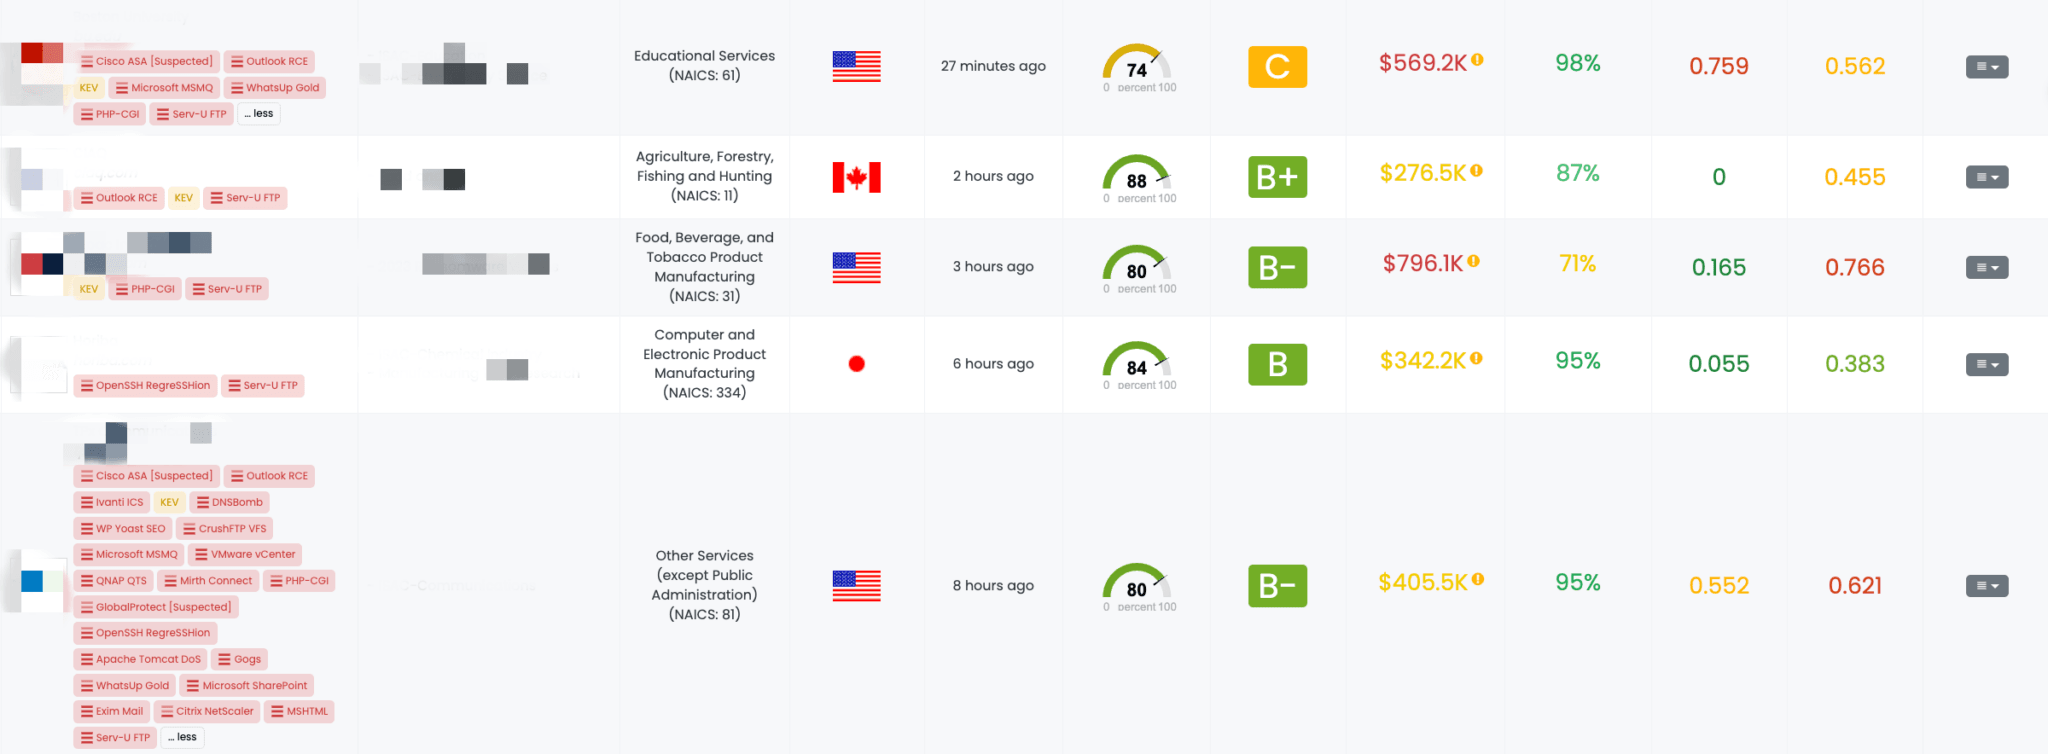Viewport: 2048px width, 754px height.
Task: Click the info icon beside $796.1K
Action: tap(1473, 261)
